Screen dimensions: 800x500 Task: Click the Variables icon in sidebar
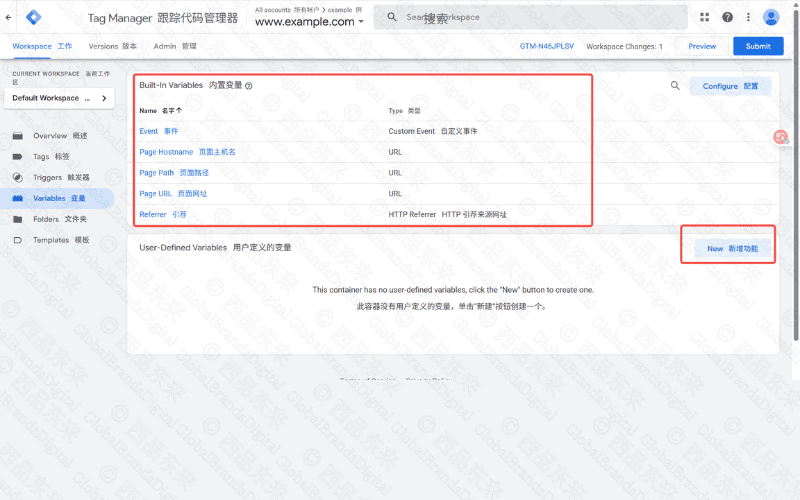pyautogui.click(x=18, y=198)
